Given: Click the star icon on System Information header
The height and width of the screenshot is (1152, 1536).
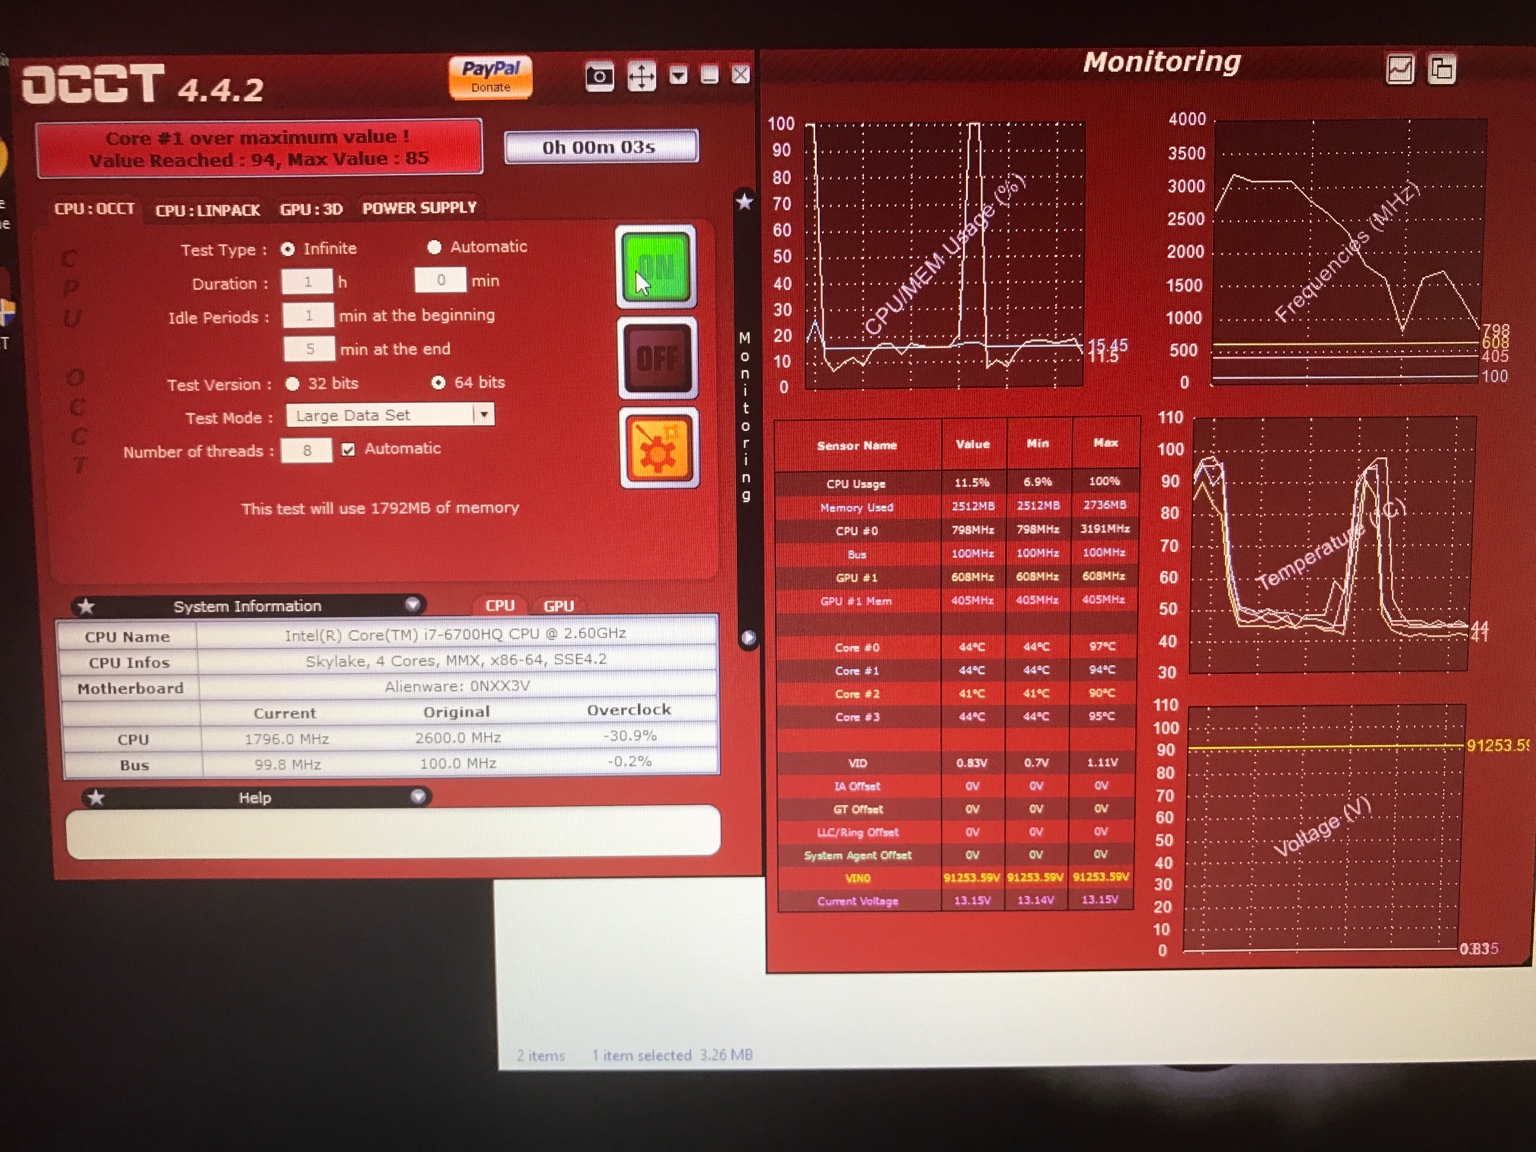Looking at the screenshot, I should tap(87, 606).
